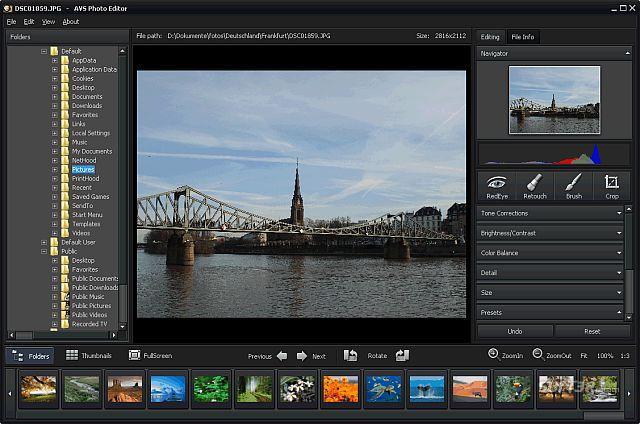Image resolution: width=640 pixels, height=424 pixels.
Task: Click the Next arrow icon
Action: pos(302,356)
